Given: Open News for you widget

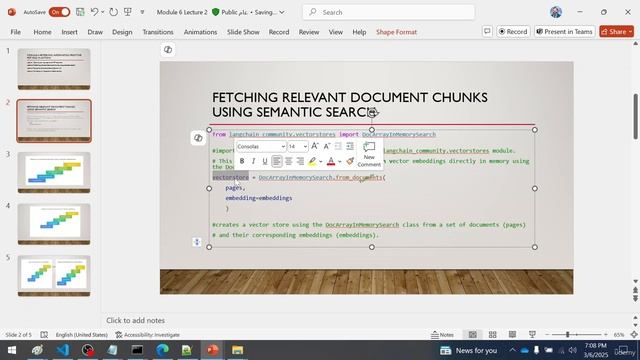Looking at the screenshot, I should 469,350.
